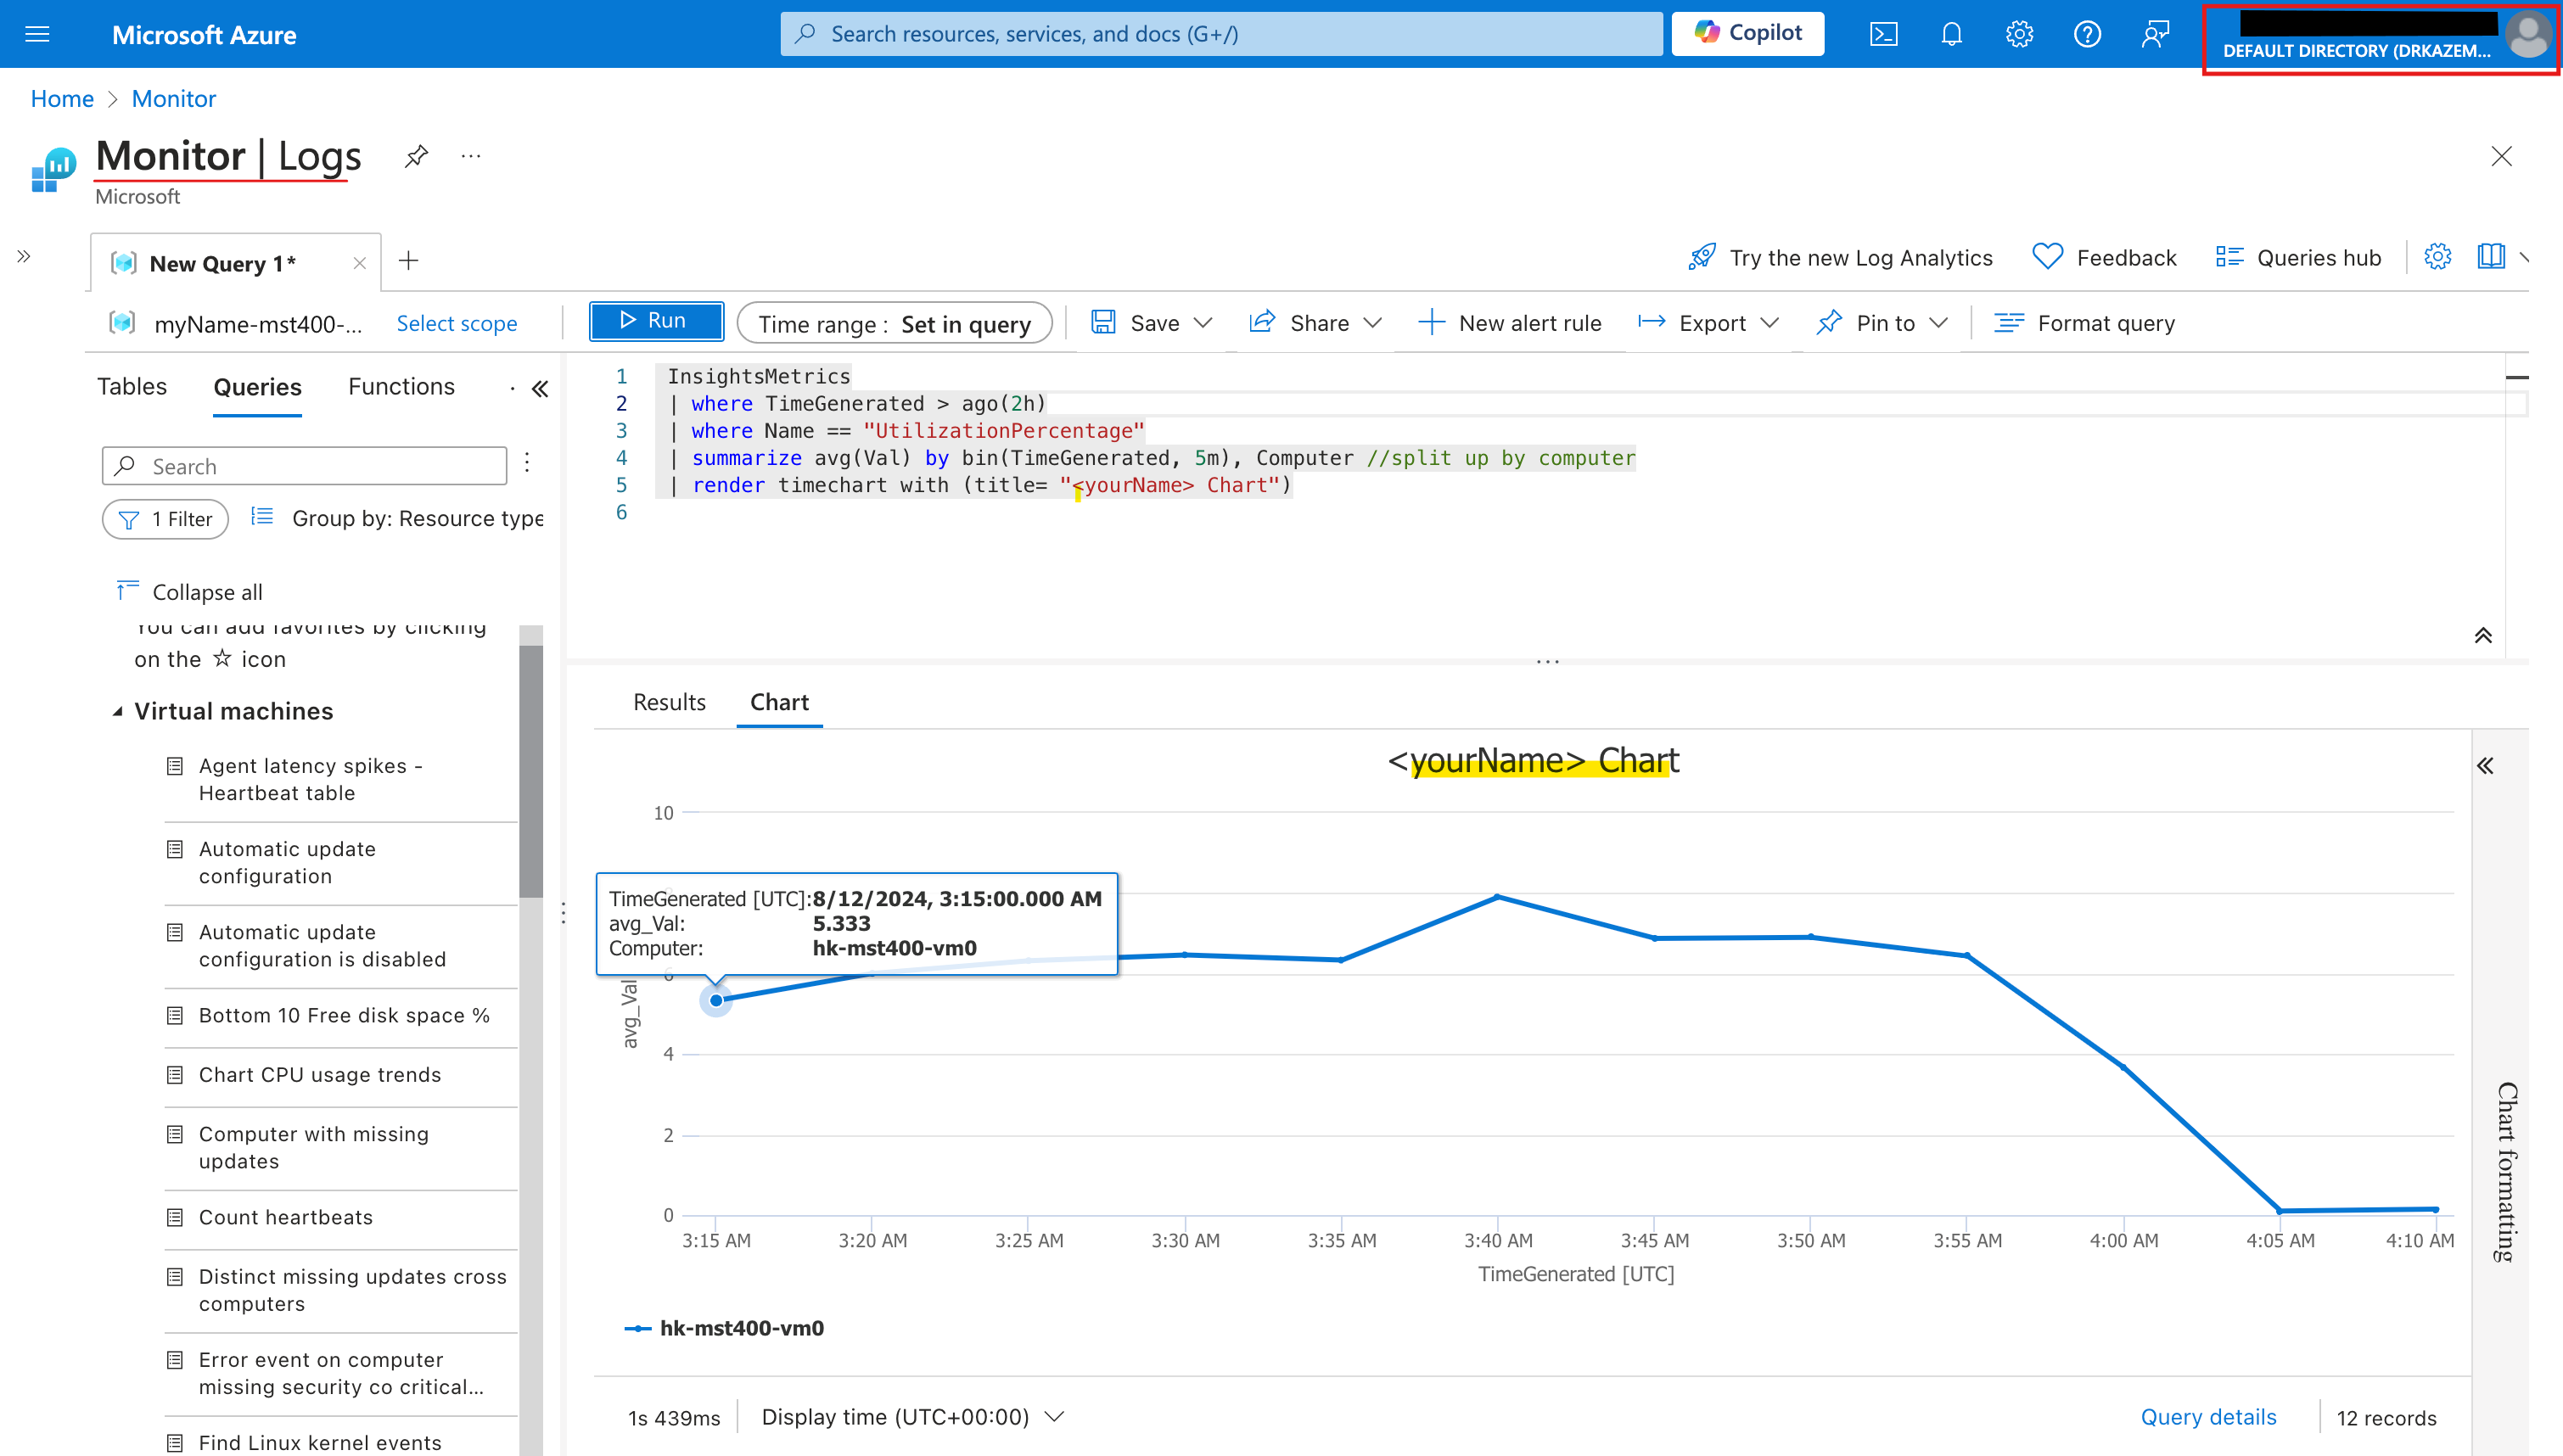Click the Monitor Logs blade icon
The height and width of the screenshot is (1456, 2563).
coord(54,170)
